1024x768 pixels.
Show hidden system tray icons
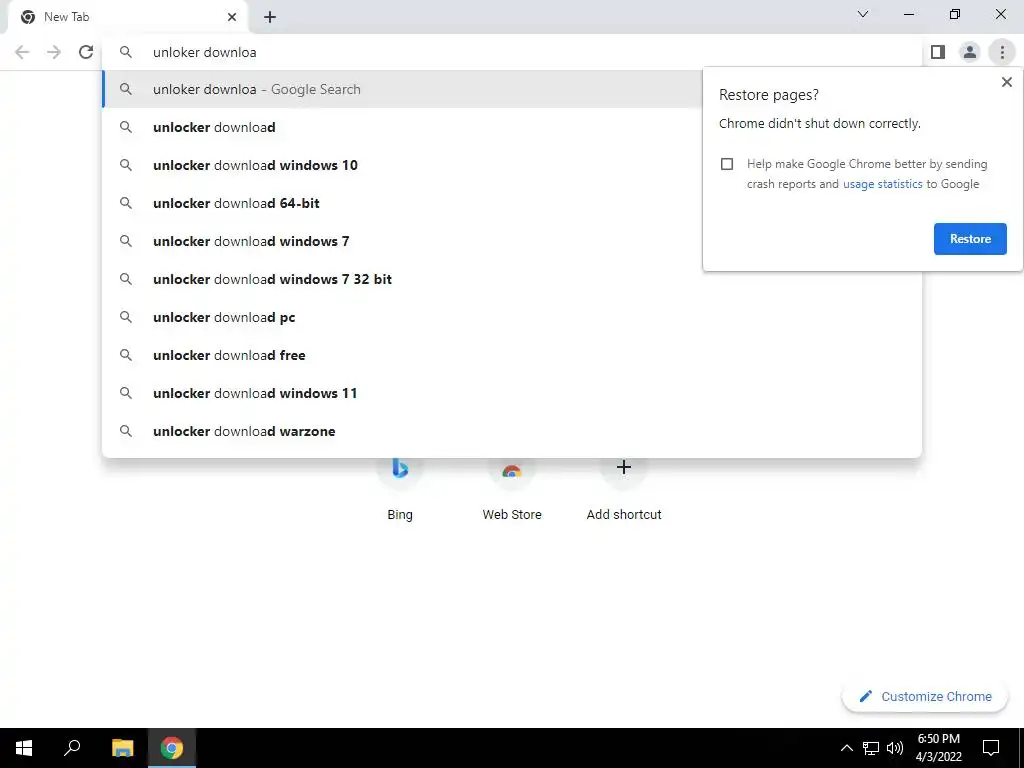tap(846, 748)
